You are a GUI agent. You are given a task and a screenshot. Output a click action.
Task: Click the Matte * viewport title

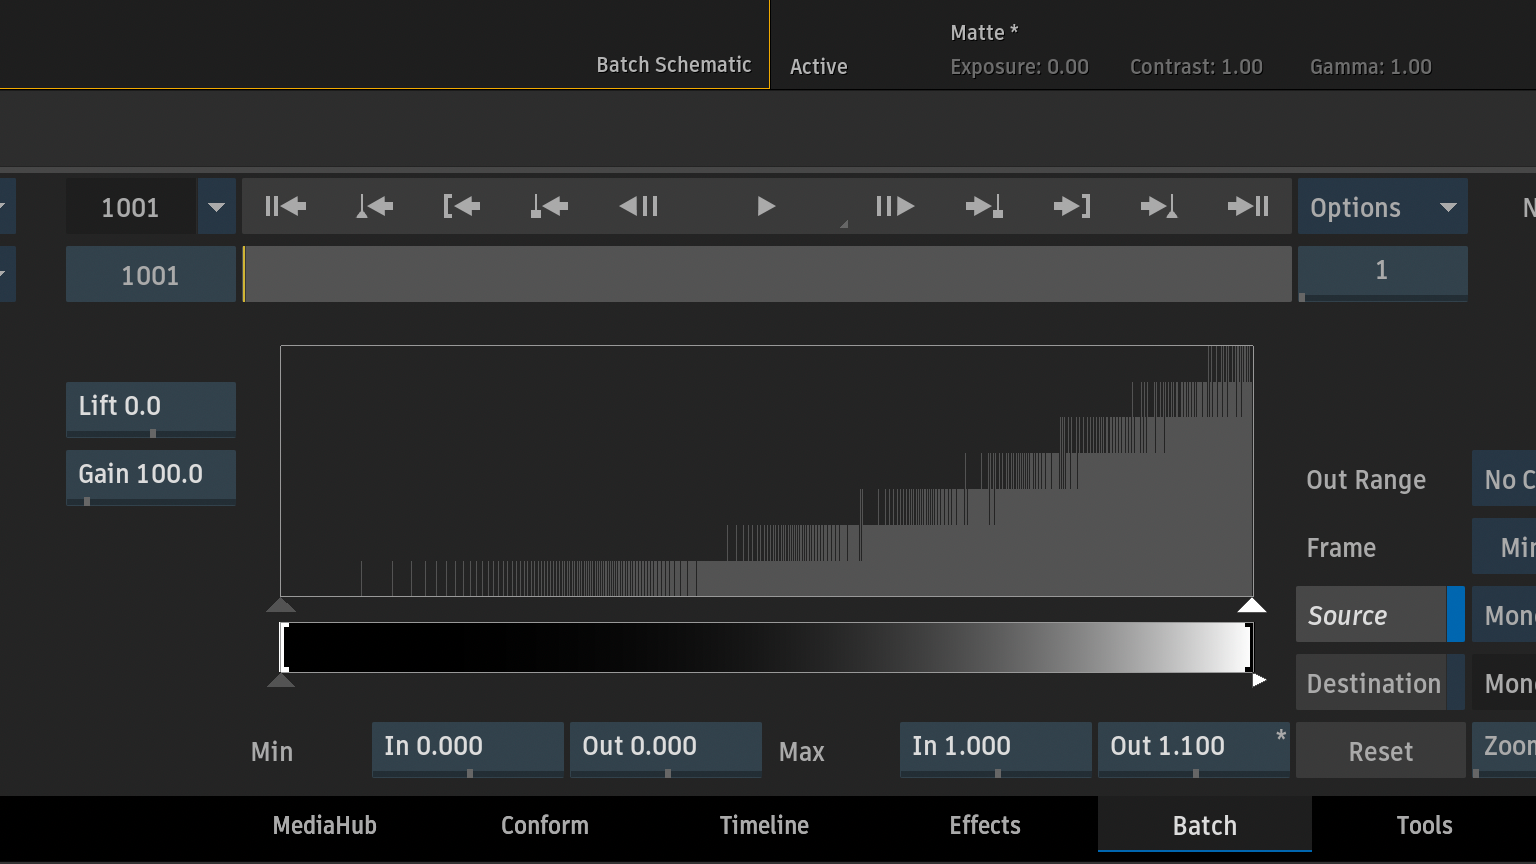pyautogui.click(x=984, y=32)
